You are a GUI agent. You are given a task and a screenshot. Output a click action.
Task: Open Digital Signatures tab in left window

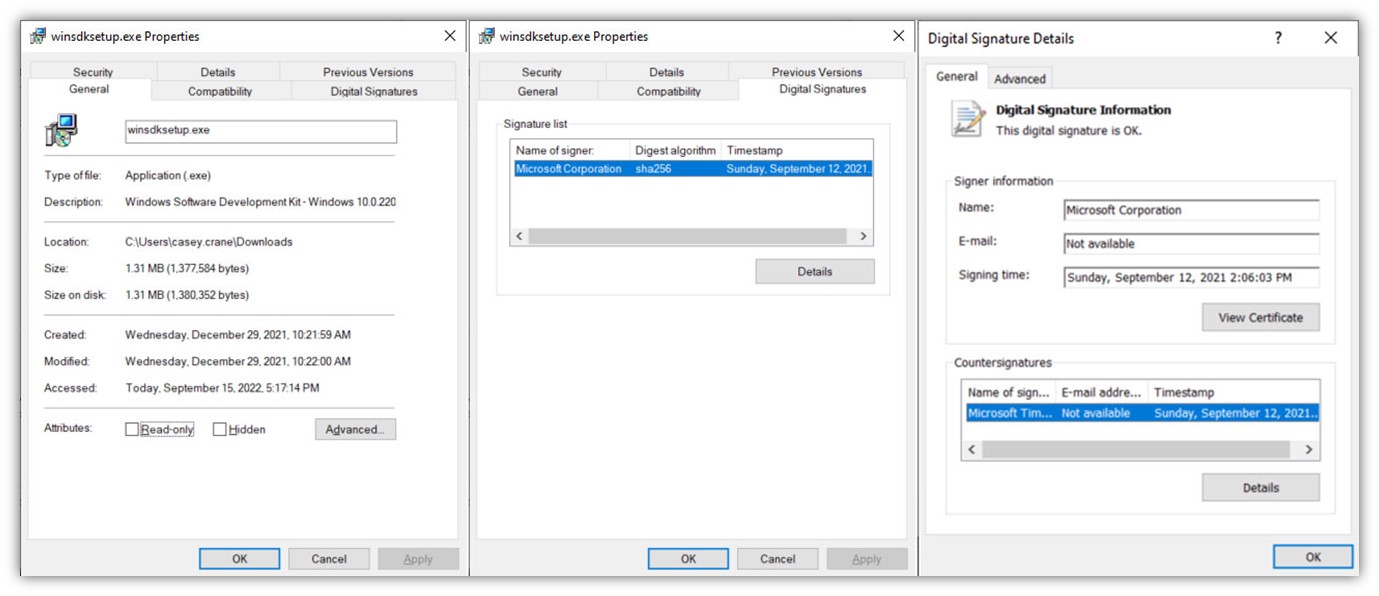[x=374, y=91]
